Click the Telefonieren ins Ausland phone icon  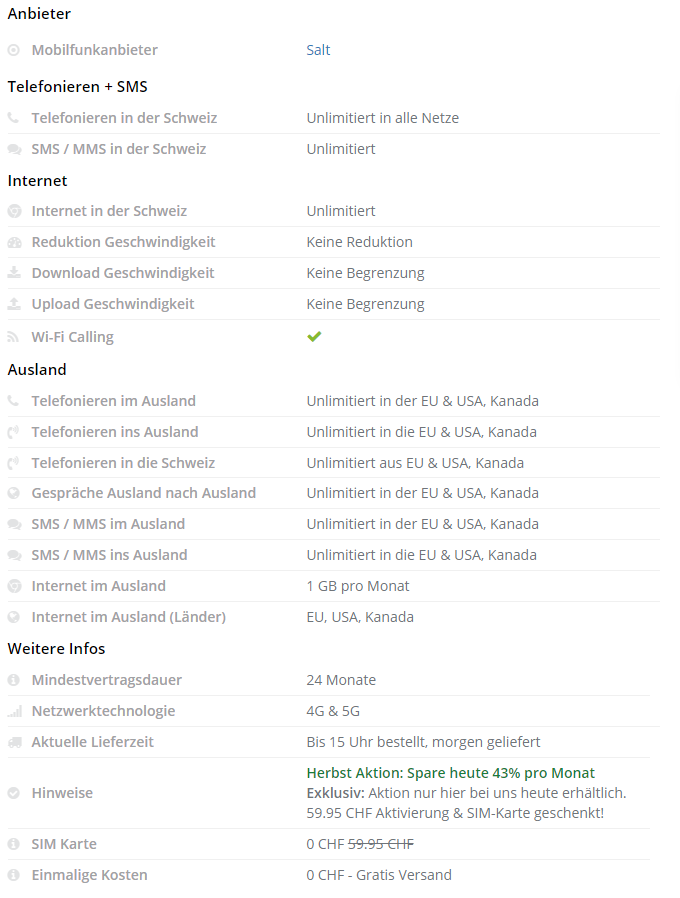[x=14, y=432]
